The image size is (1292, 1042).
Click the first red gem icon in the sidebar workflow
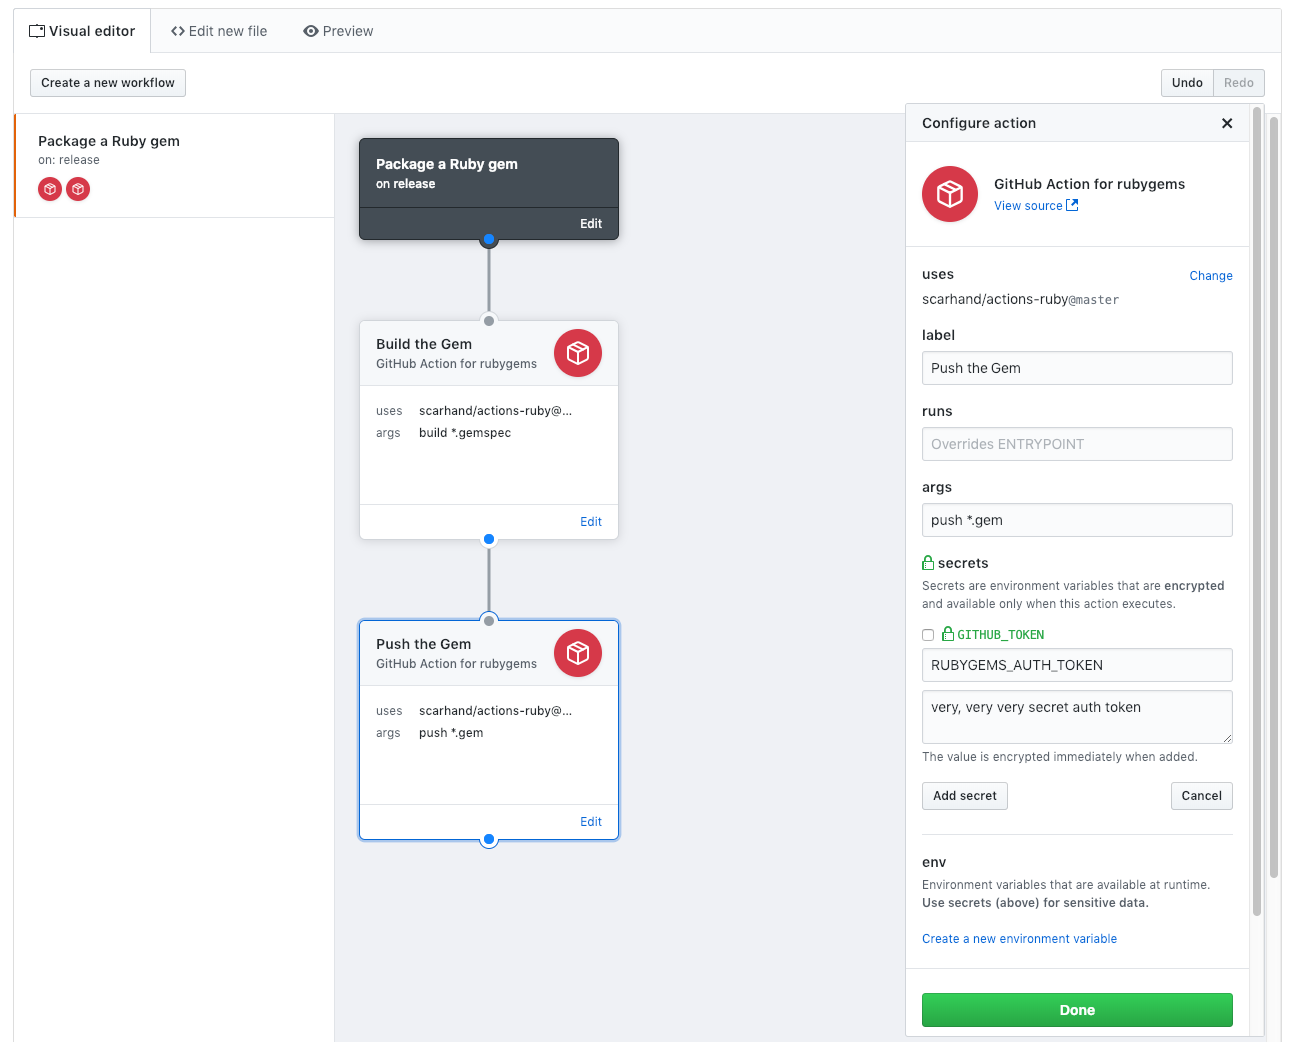[50, 189]
